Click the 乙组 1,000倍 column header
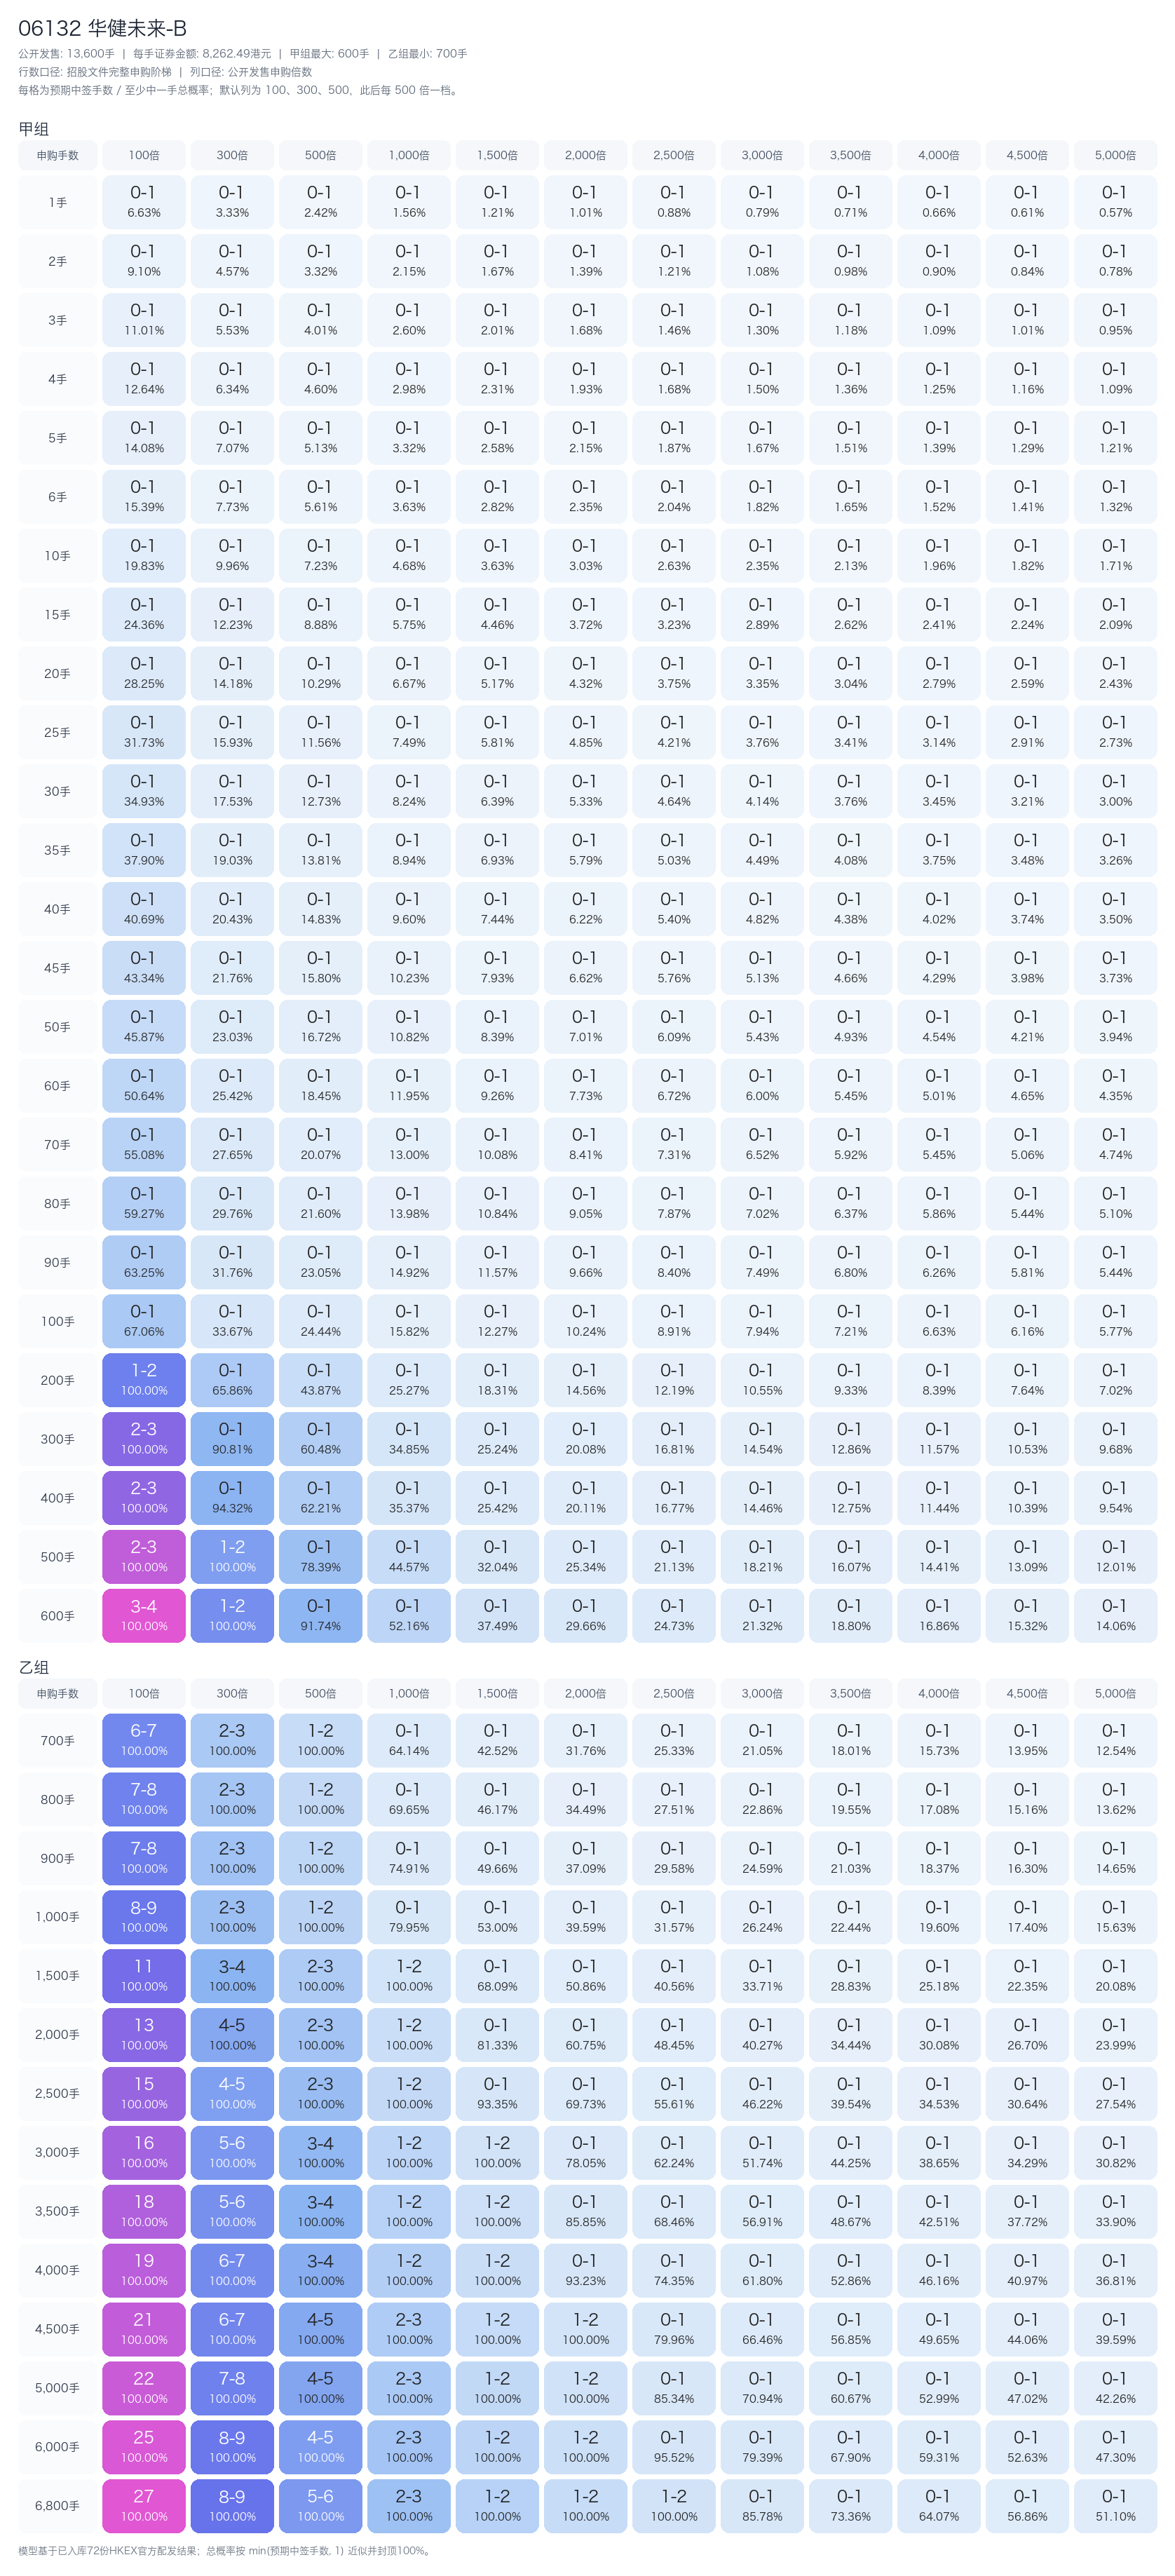 tap(409, 1693)
